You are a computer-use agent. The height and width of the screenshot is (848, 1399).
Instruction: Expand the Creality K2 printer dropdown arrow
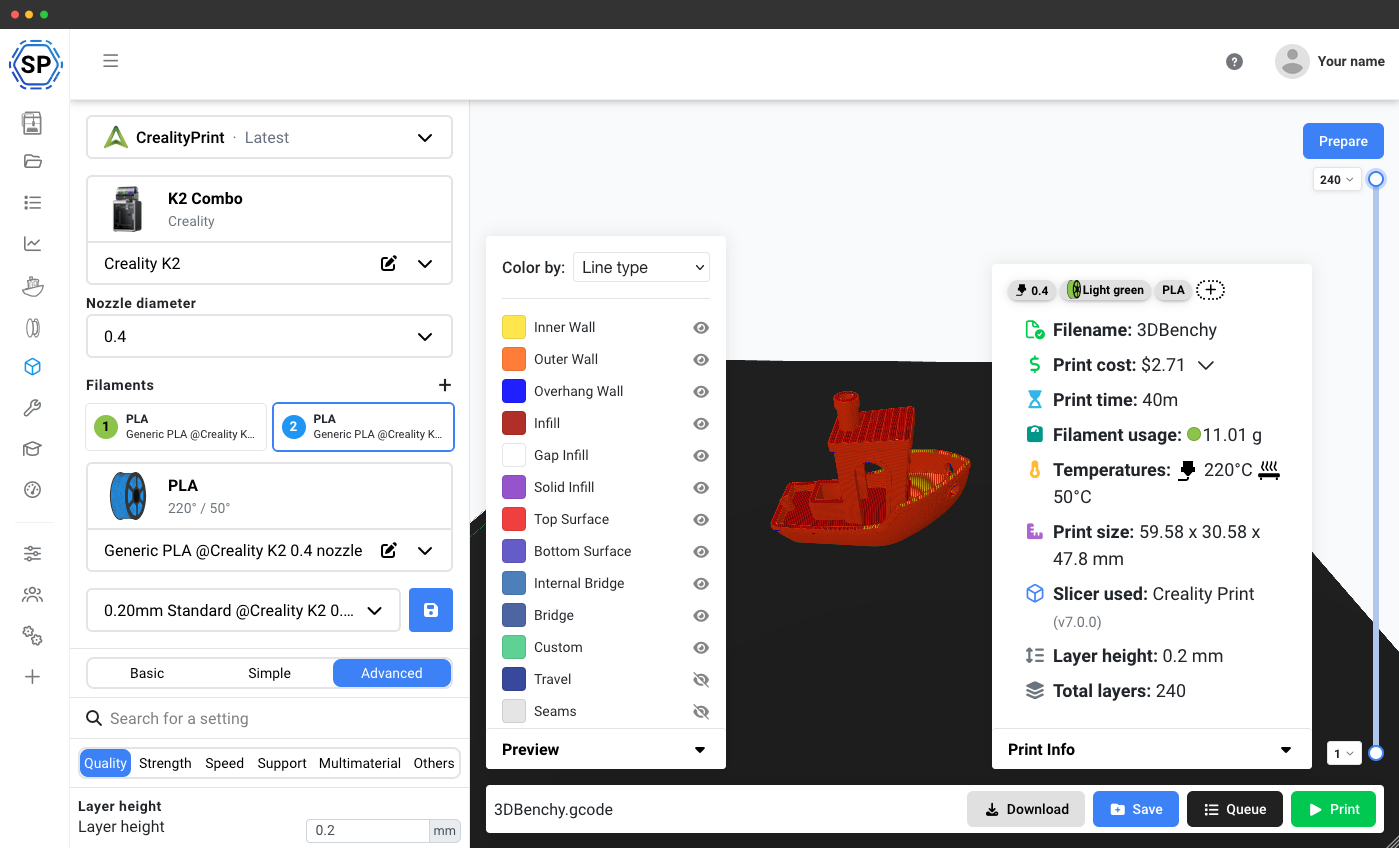point(425,264)
